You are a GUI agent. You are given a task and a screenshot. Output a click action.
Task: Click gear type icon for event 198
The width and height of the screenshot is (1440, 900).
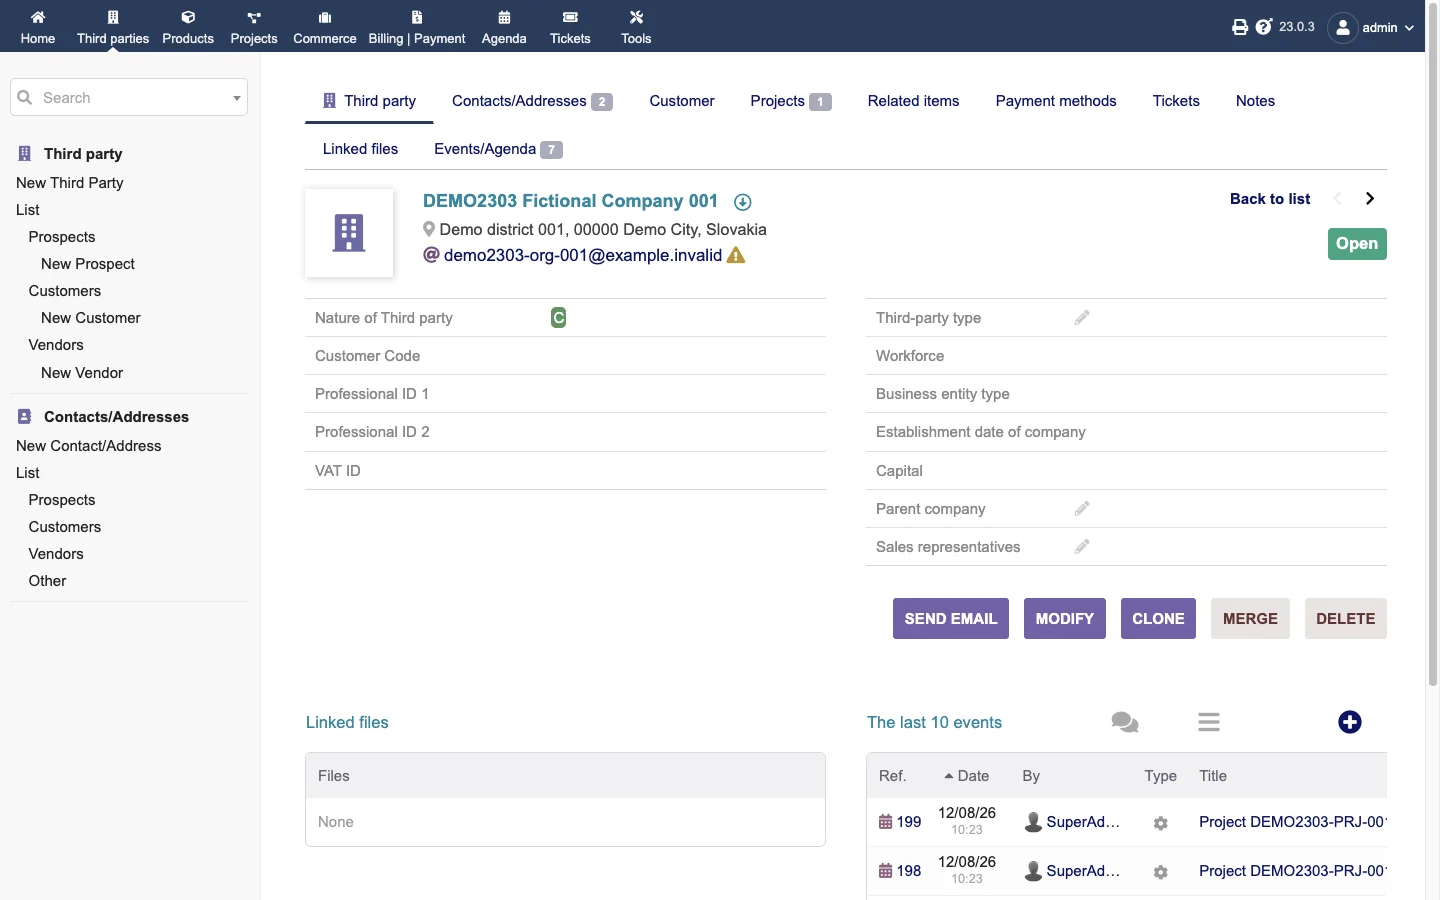click(1160, 872)
